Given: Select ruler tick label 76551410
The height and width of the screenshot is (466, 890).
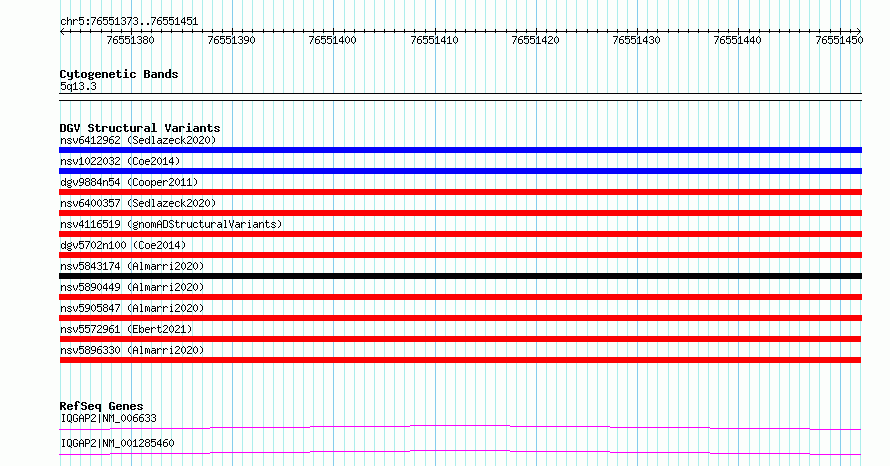Looking at the screenshot, I should tap(434, 40).
